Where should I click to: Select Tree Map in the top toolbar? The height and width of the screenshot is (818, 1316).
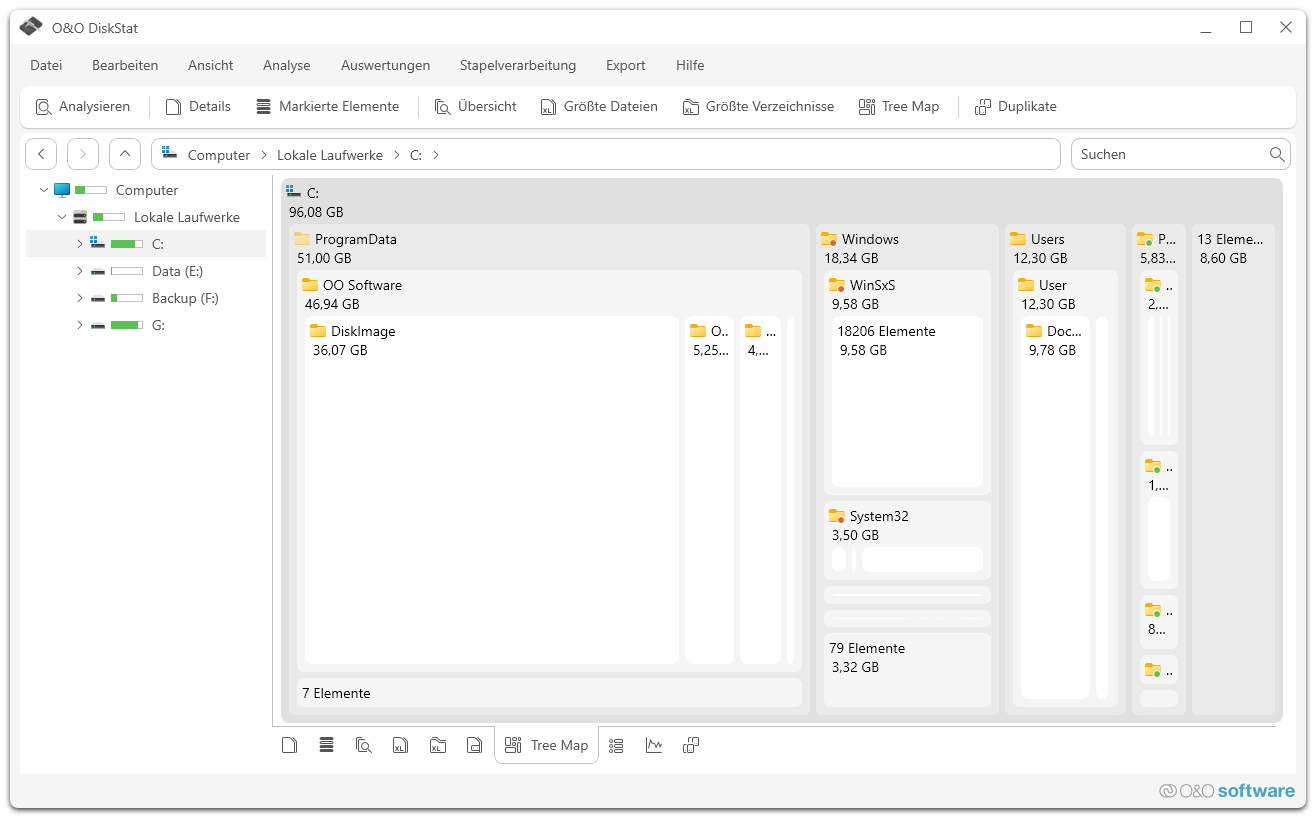click(899, 106)
